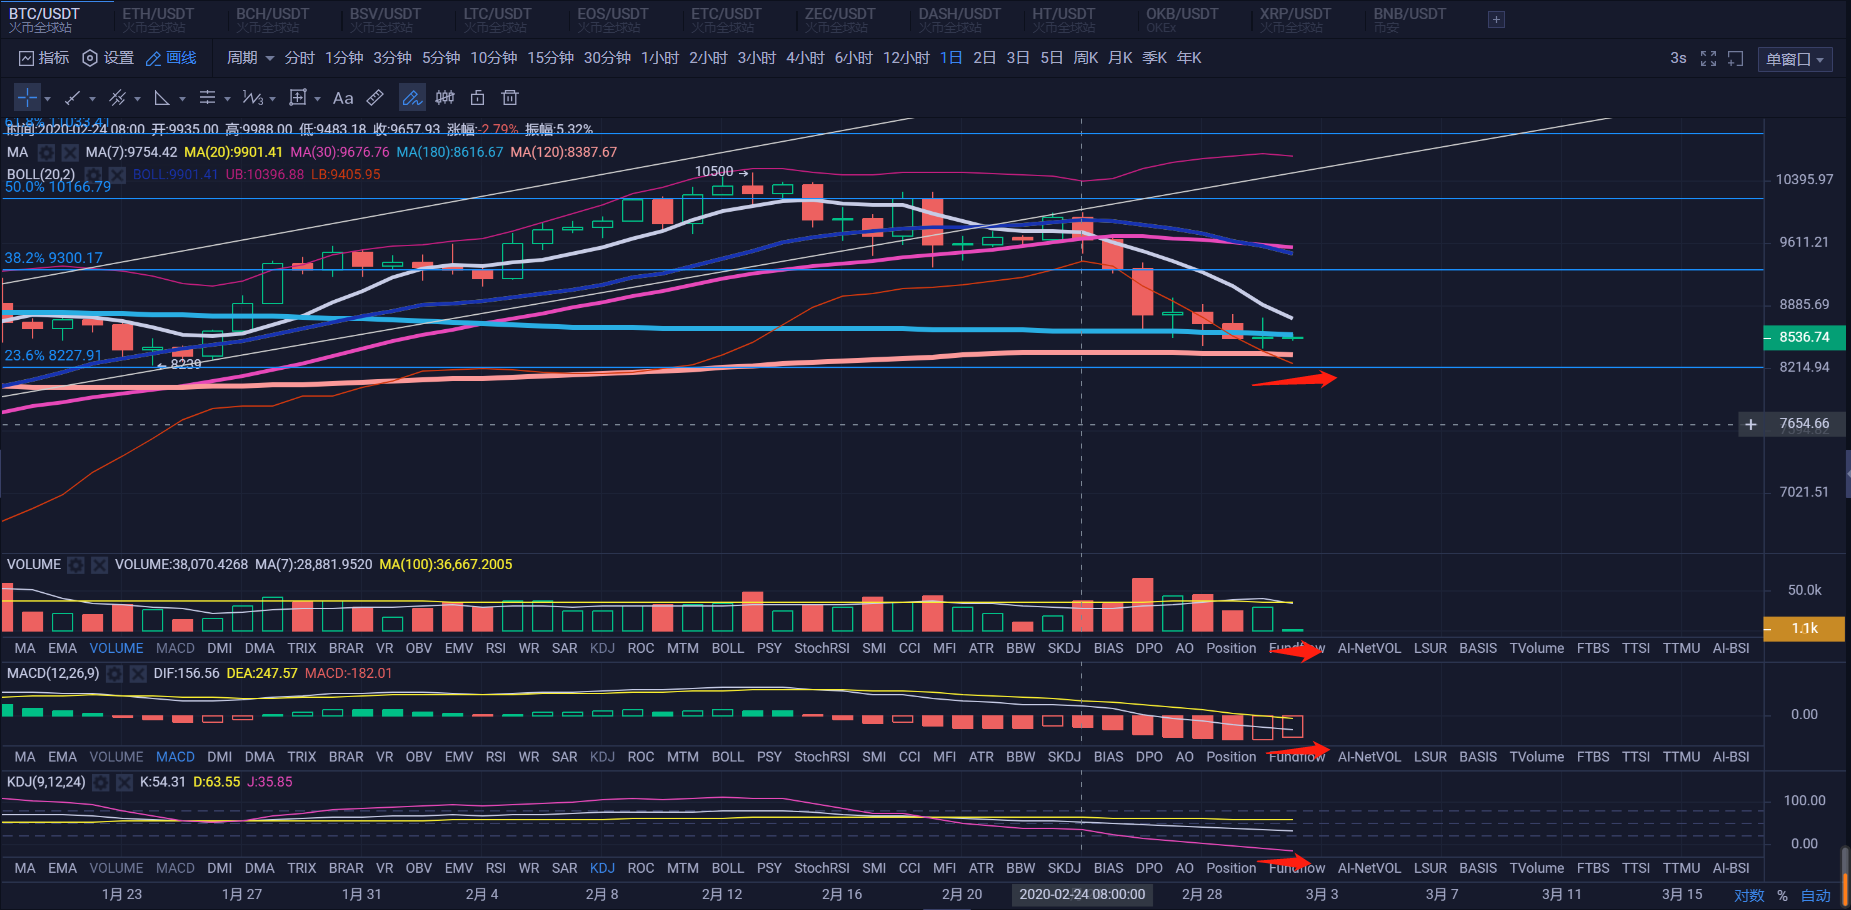
Task: Open the 单窗口 window layout dropdown
Action: tap(1795, 59)
